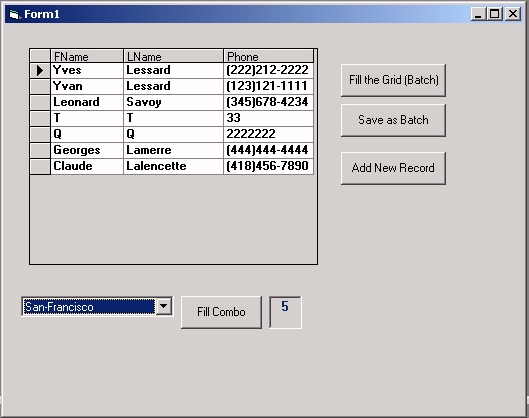Screen dimensions: 529x418
Task: Click the label box showing 5
Action: [285, 312]
